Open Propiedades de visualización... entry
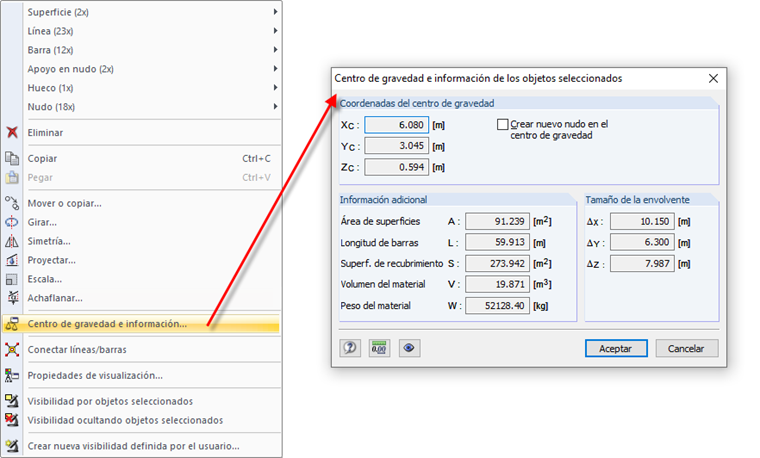The width and height of the screenshot is (760, 458). [x=142, y=375]
